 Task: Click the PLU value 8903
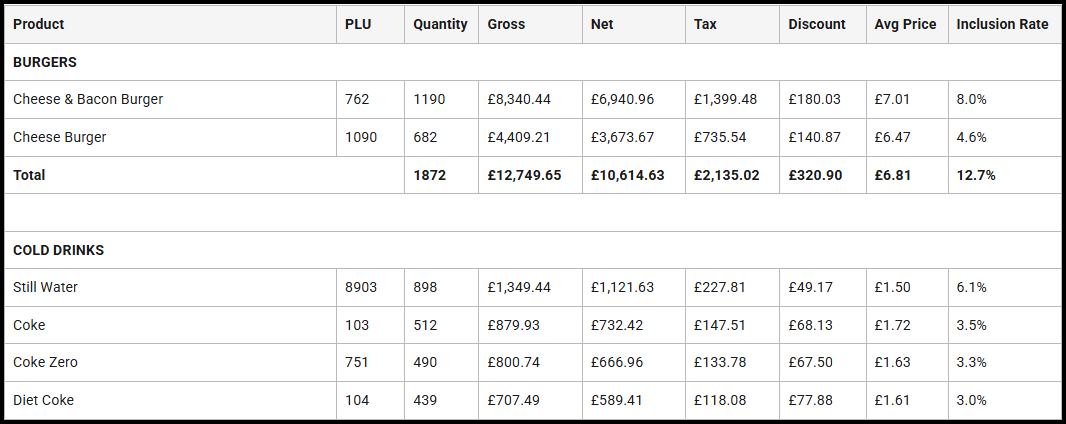click(361, 288)
